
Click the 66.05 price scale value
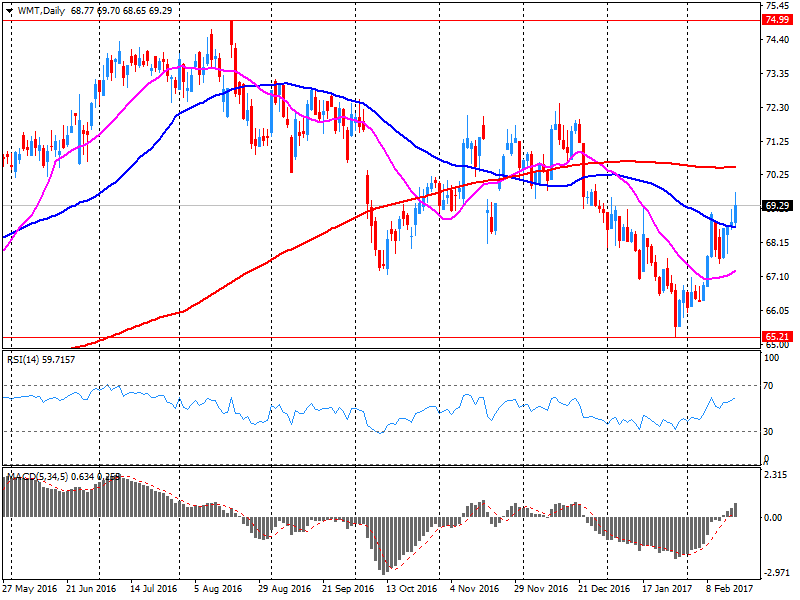click(x=778, y=311)
